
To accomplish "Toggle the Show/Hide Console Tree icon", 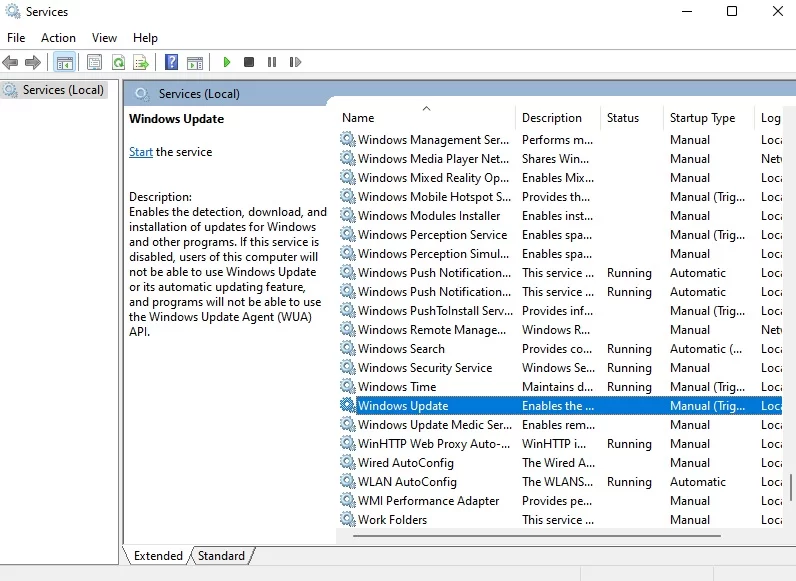I will point(64,62).
